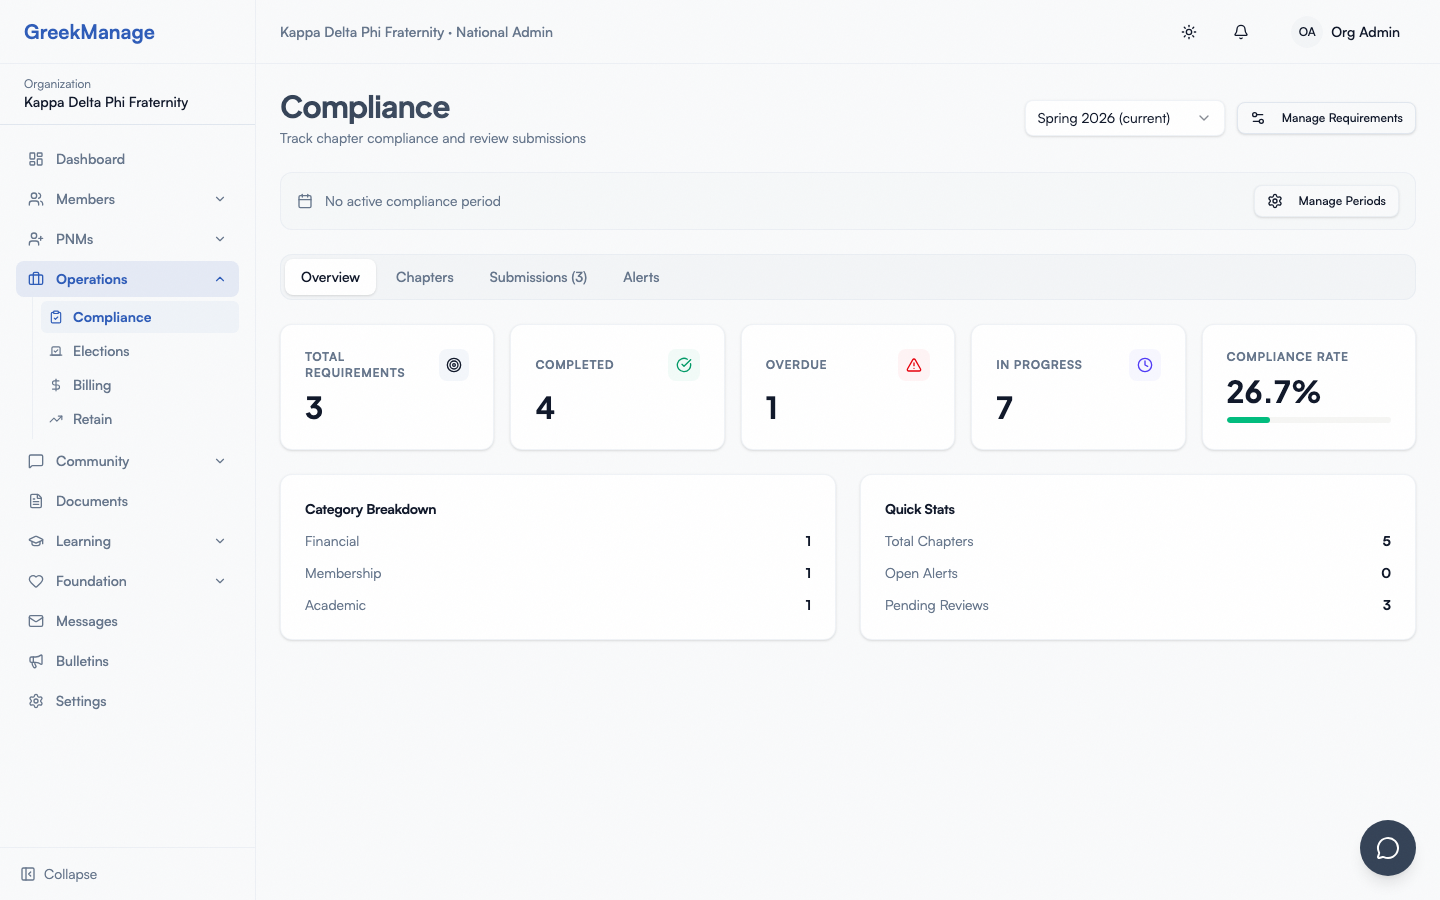1440x900 pixels.
Task: Open the Spring 2026 period selector
Action: tap(1124, 118)
